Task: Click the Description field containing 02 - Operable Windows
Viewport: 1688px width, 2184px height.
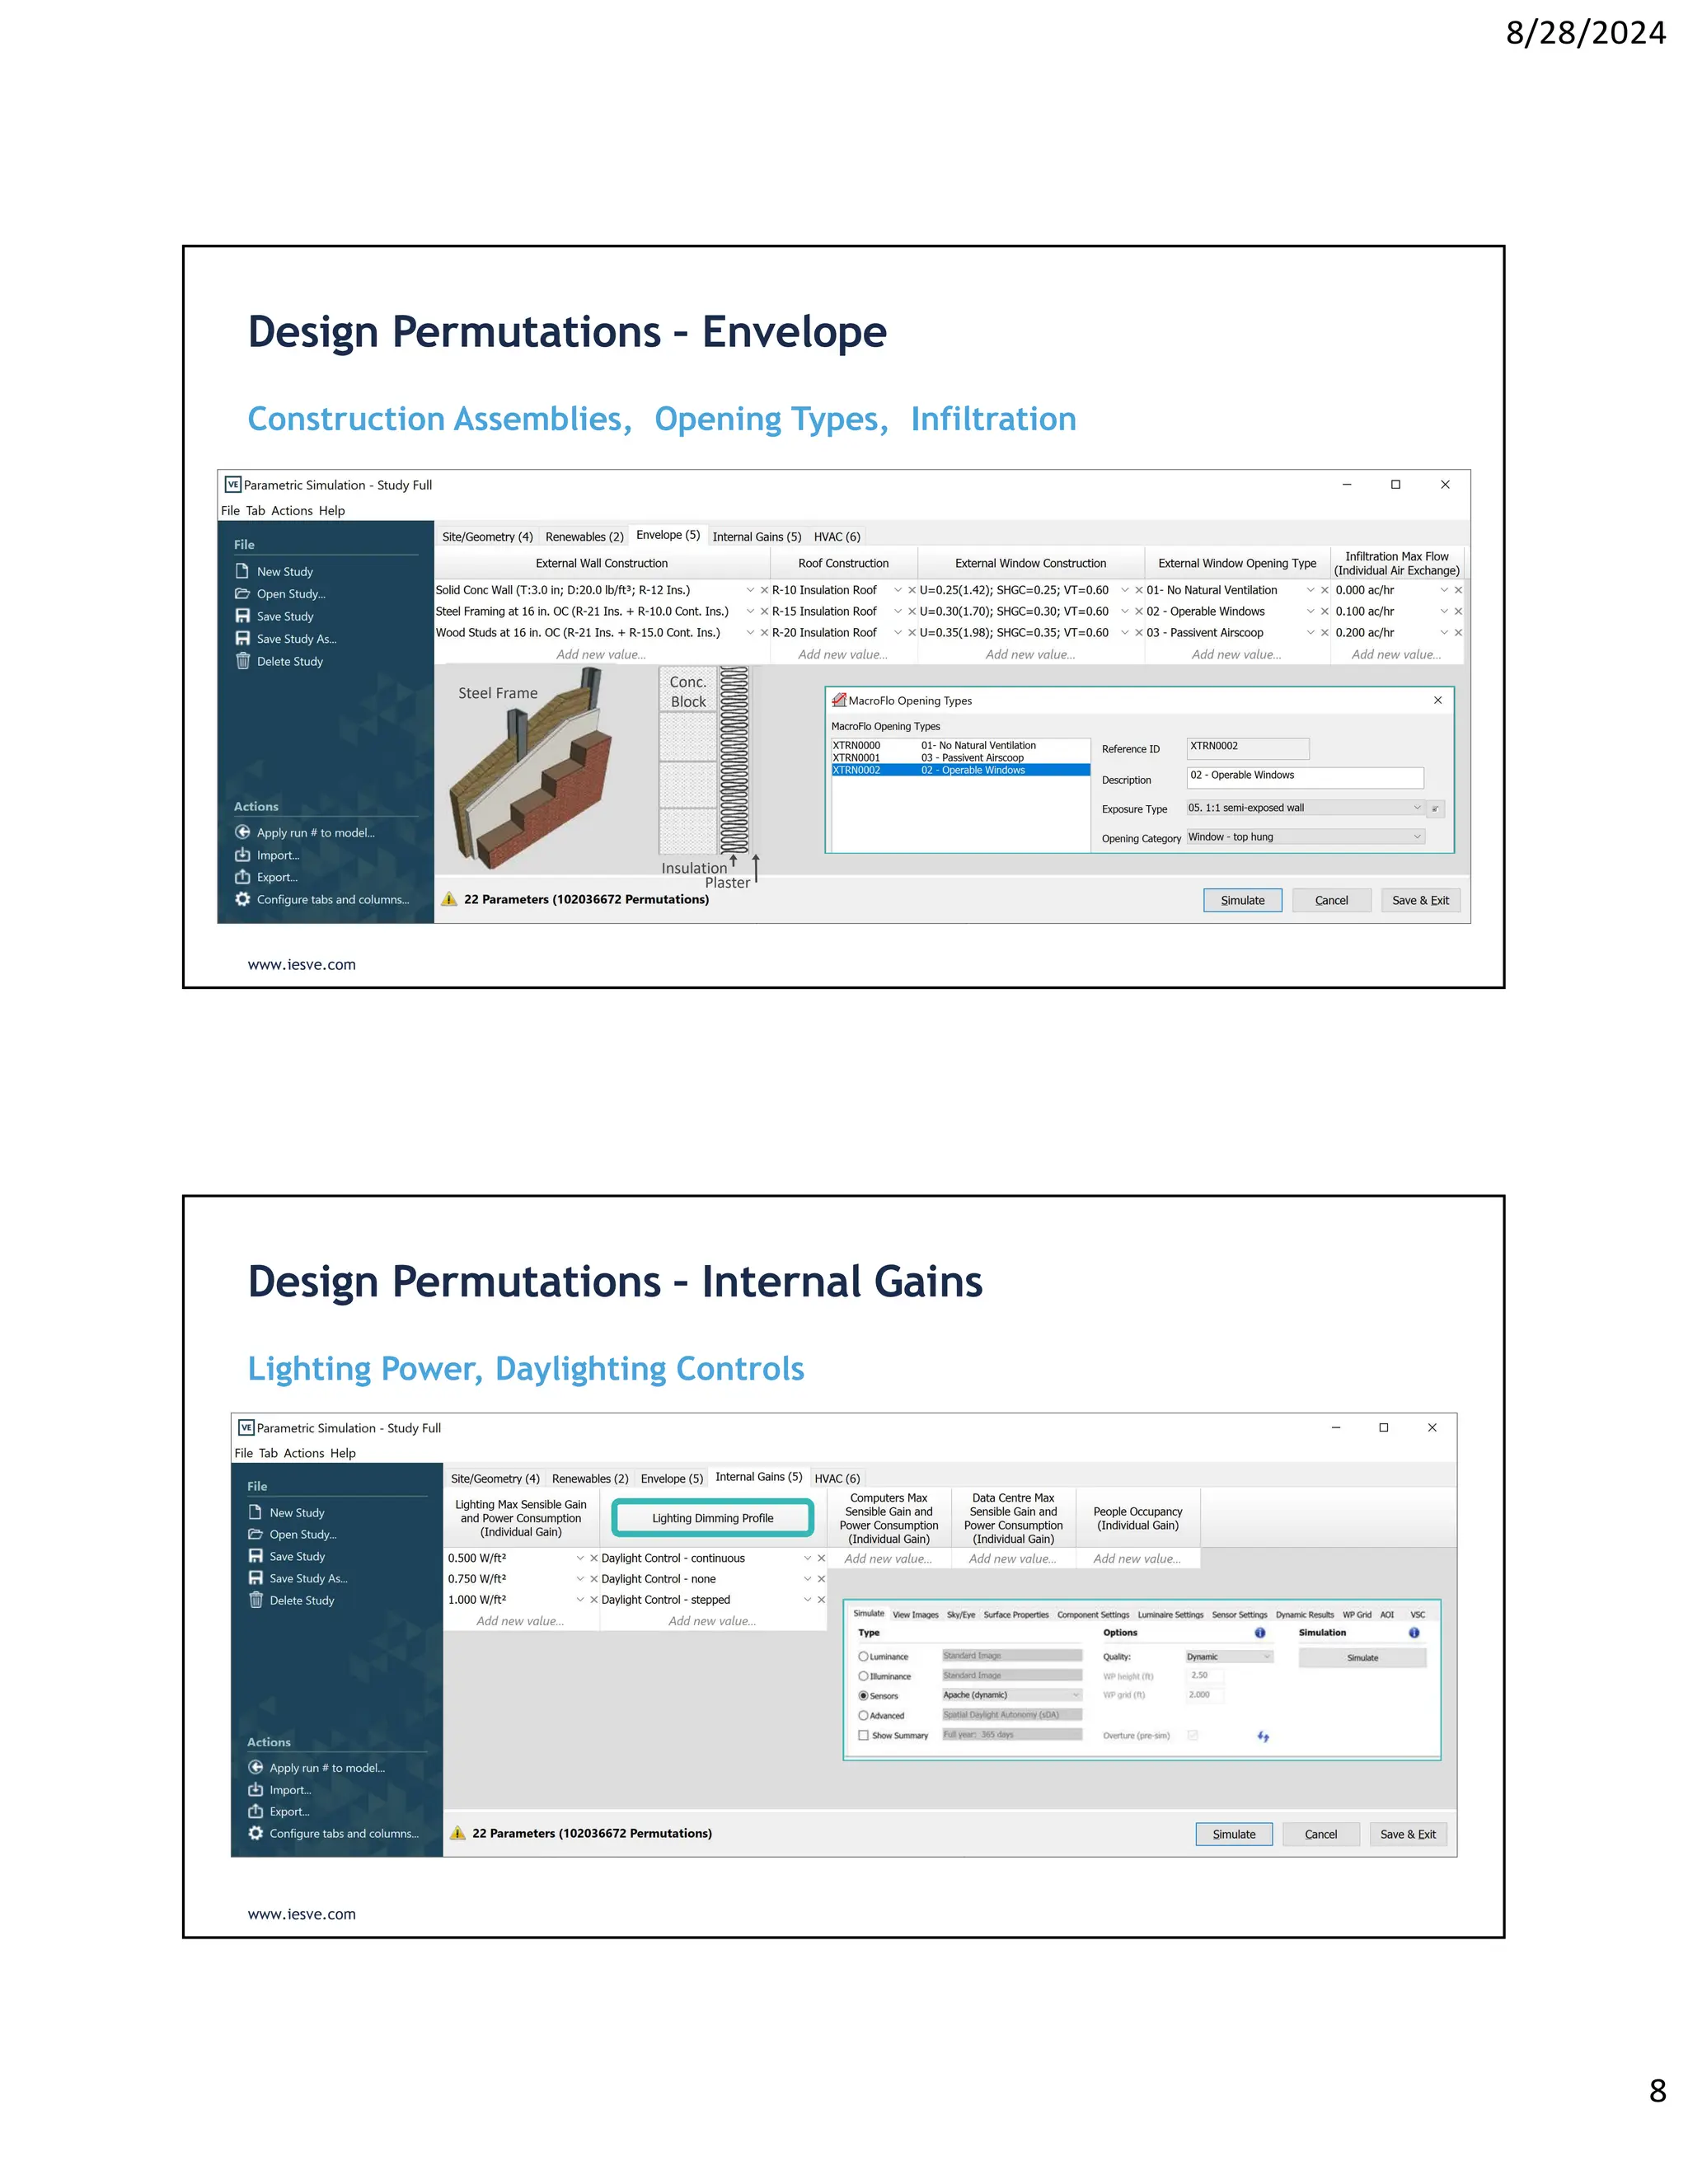Action: 1304,776
